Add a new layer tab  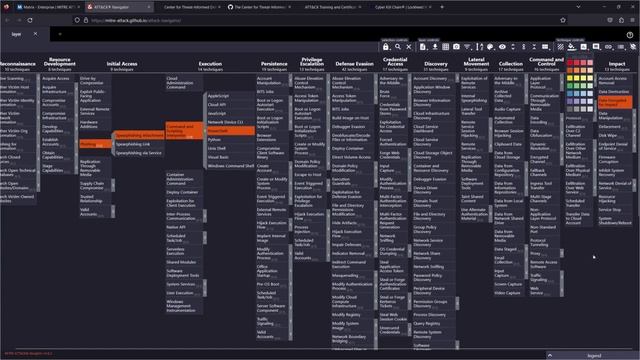tap(60, 34)
